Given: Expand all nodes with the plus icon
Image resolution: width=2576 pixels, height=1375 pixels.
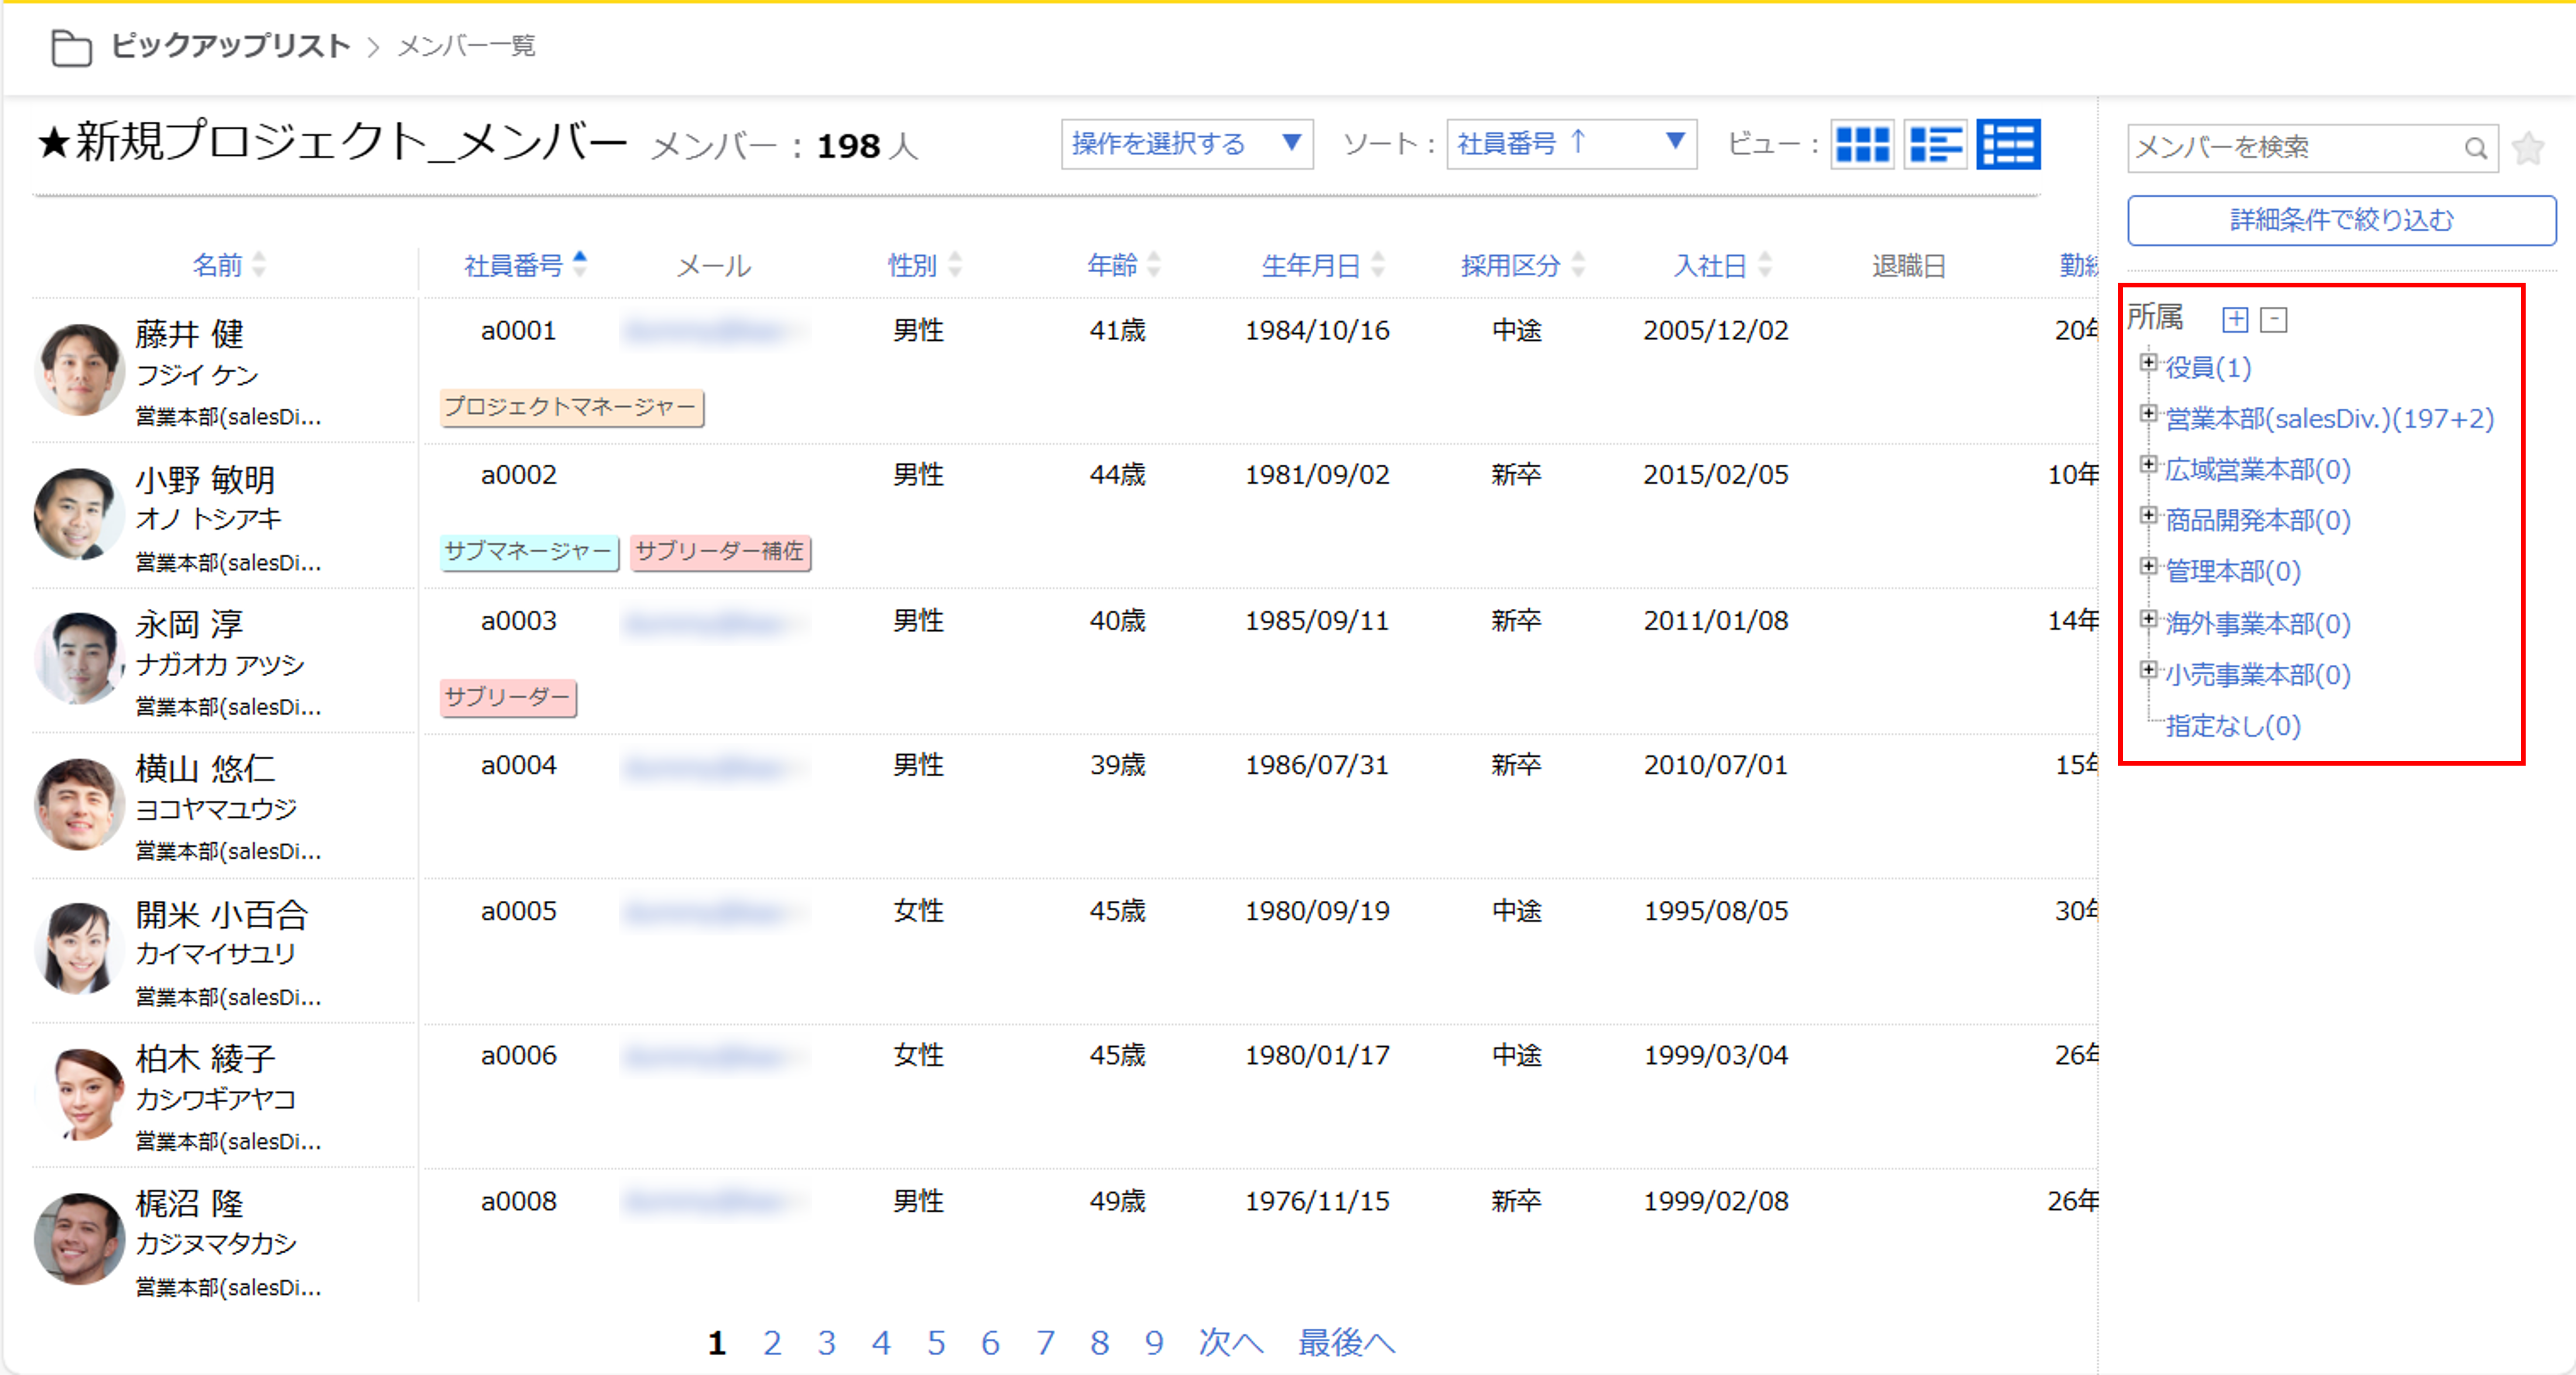Looking at the screenshot, I should click(x=2235, y=319).
